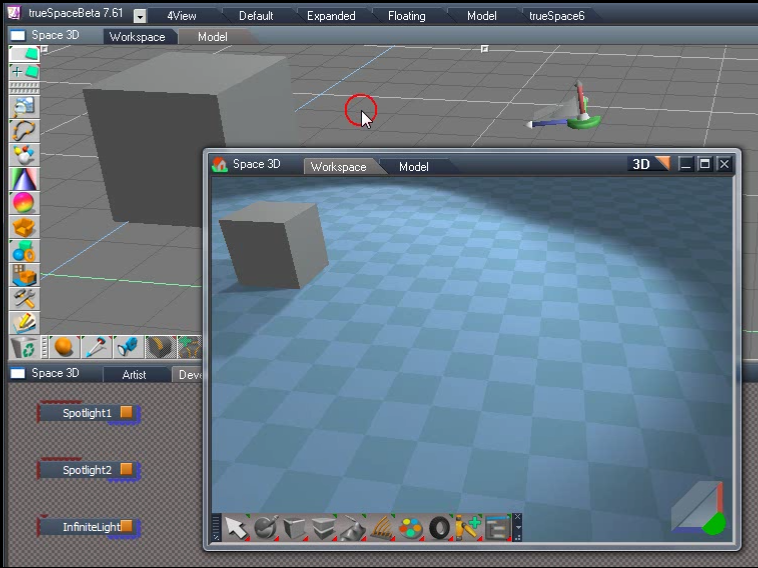
Task: Toggle the orange square on InfiniteLight
Action: pyautogui.click(x=126, y=526)
